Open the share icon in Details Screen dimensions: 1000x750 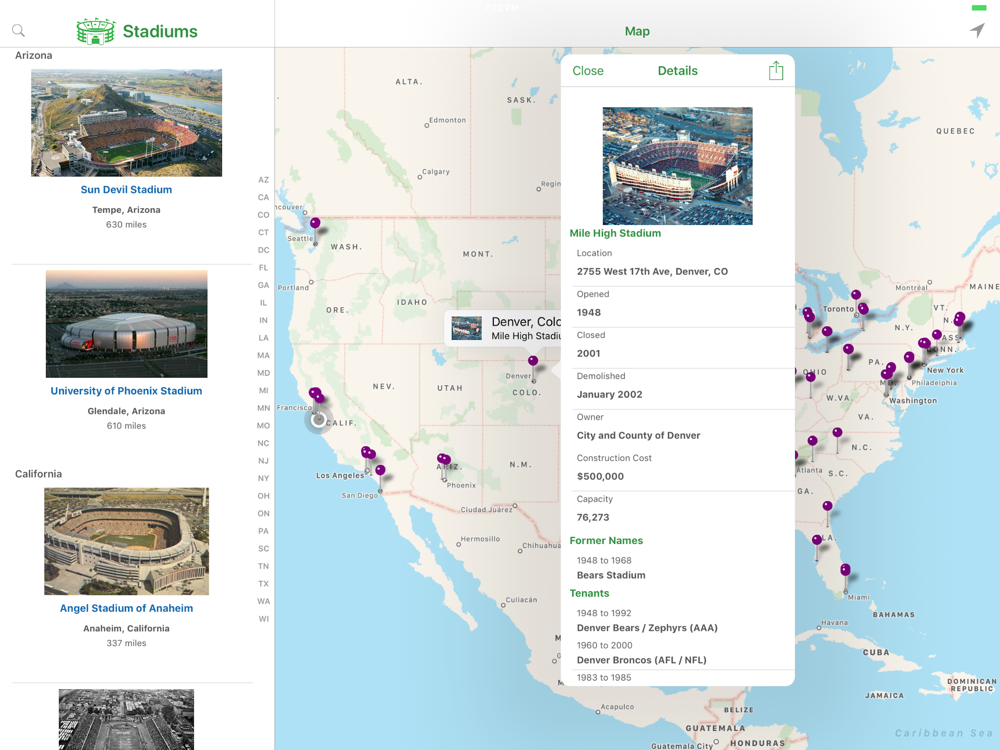tap(776, 70)
